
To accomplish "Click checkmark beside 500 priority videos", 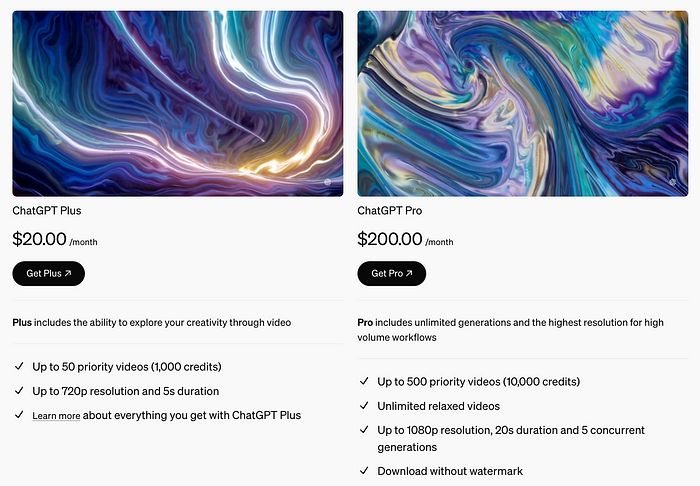I will click(364, 381).
